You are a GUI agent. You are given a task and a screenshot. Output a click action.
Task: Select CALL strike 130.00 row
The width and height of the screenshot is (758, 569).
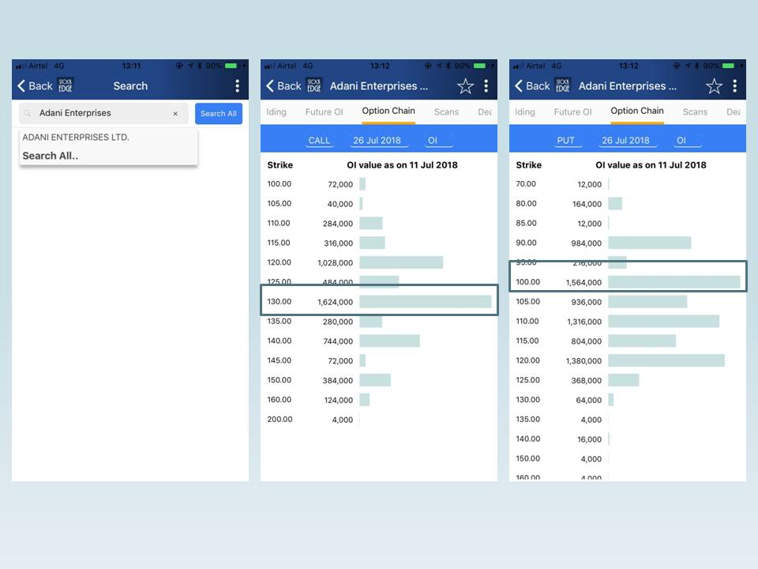coord(379,301)
